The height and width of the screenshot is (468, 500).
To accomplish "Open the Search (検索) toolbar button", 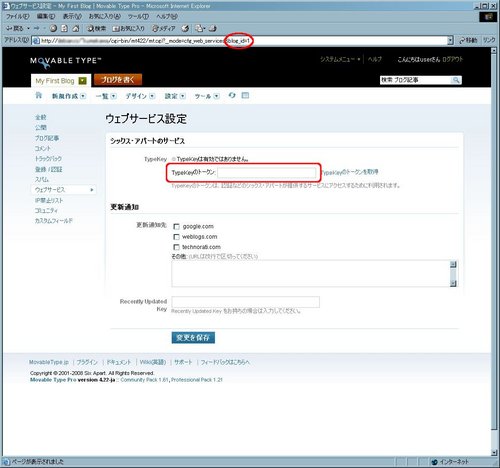I will pyautogui.click(x=96, y=29).
